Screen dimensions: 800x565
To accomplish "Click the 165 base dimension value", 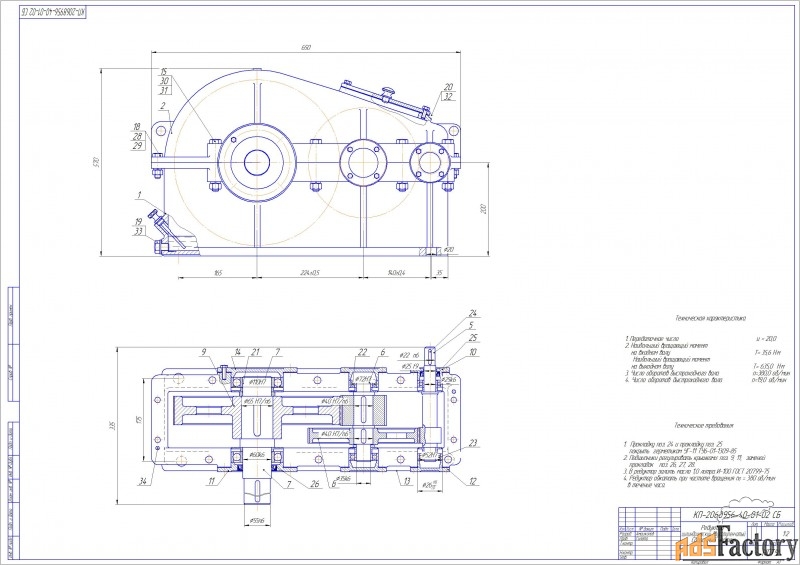I will coord(217,273).
